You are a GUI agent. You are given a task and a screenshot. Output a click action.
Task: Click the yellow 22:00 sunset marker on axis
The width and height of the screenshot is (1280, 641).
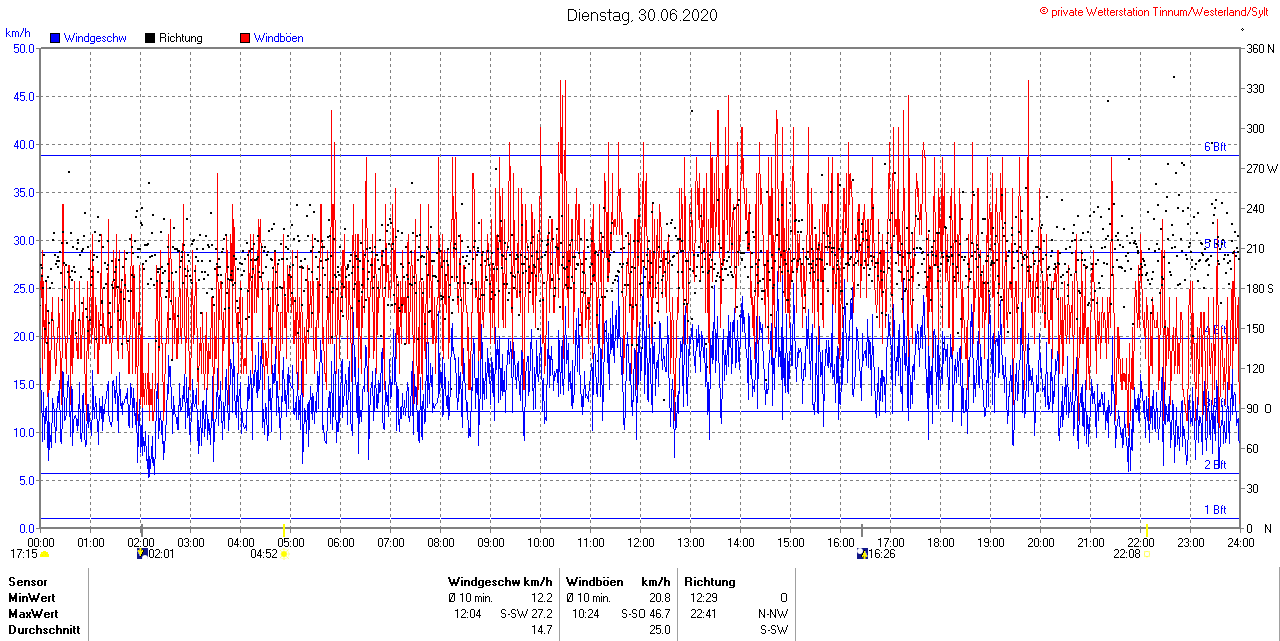[1147, 529]
